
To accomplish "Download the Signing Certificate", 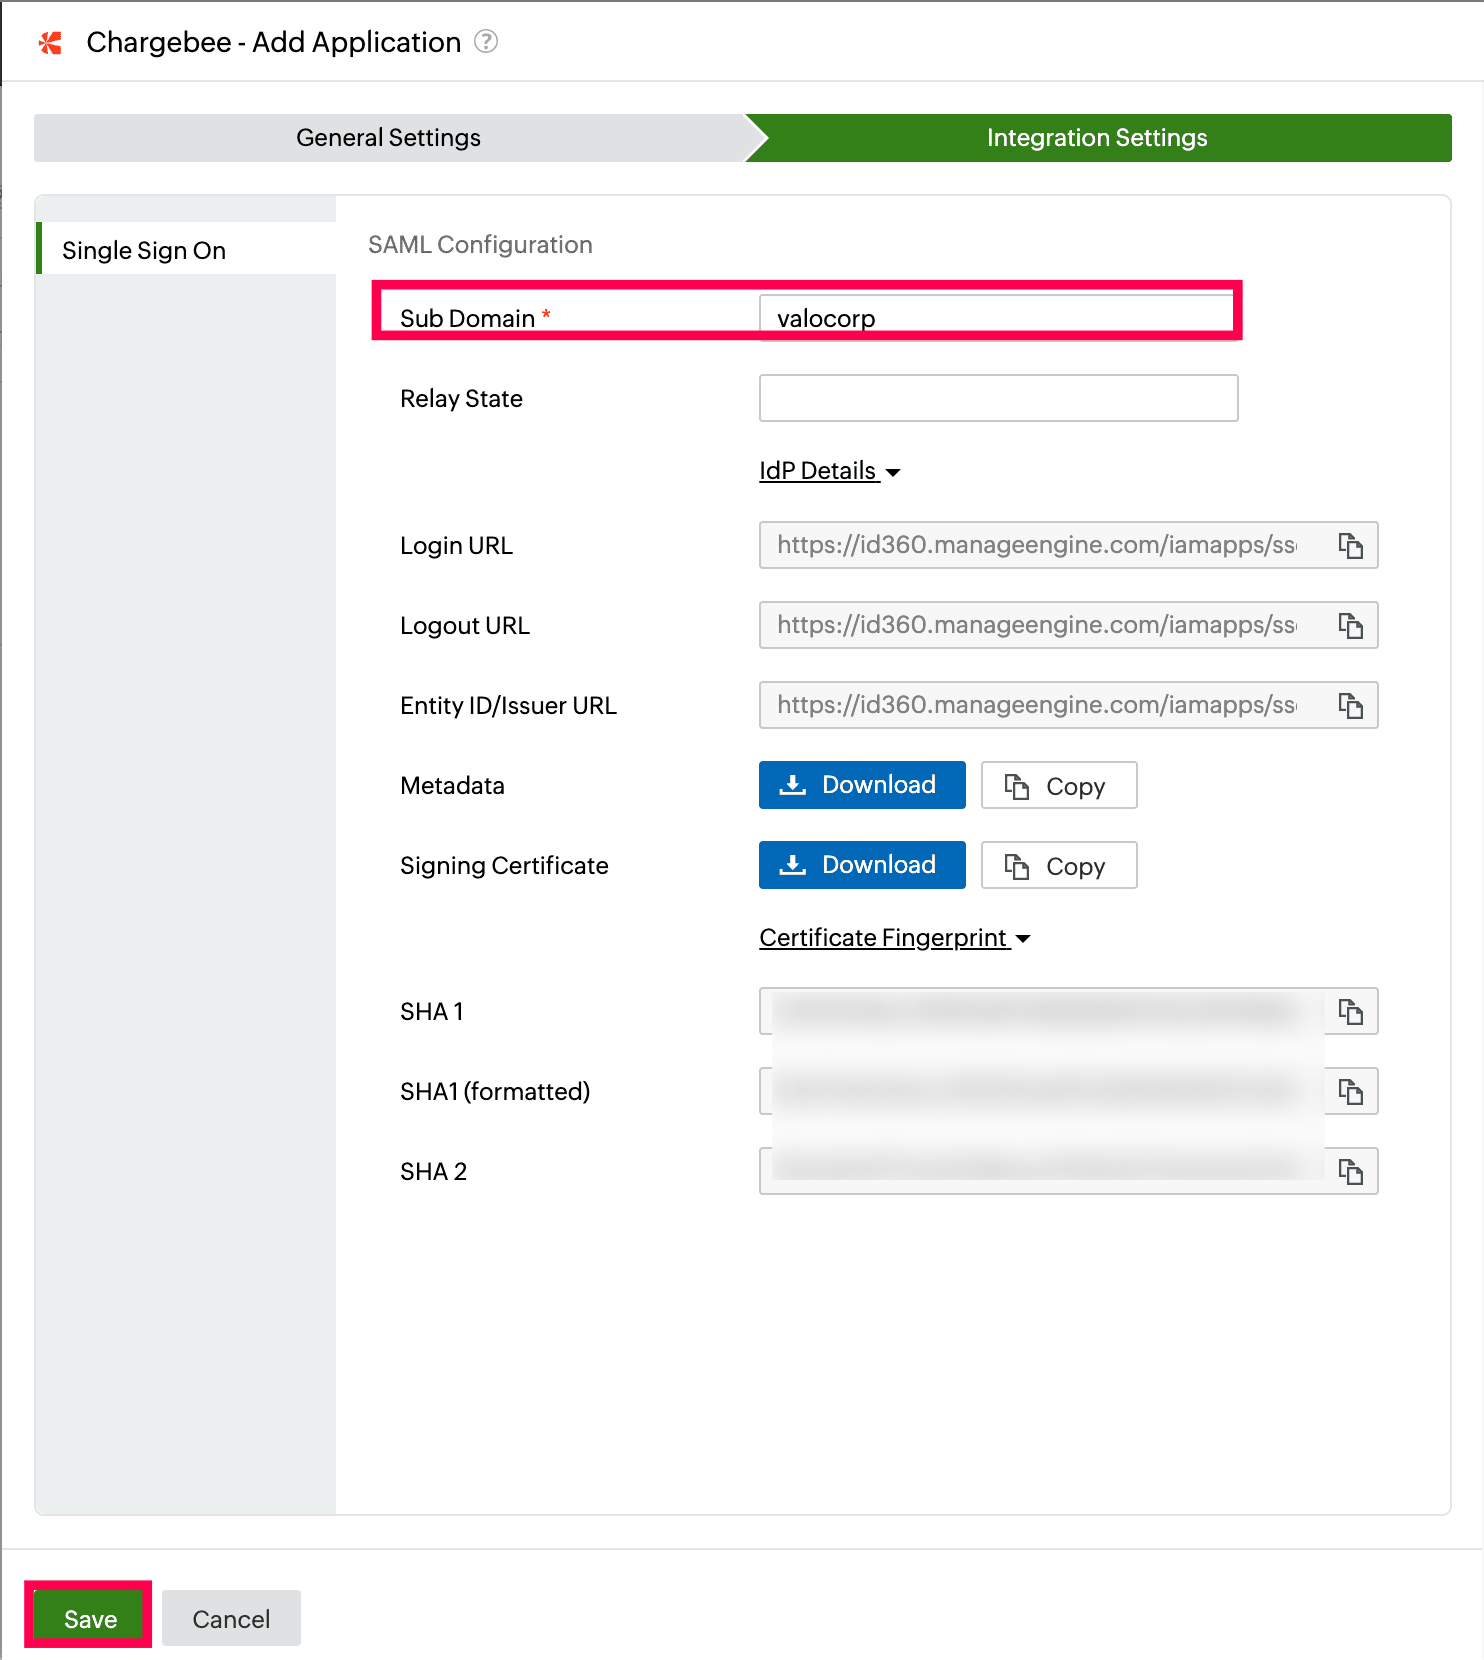I will click(862, 865).
